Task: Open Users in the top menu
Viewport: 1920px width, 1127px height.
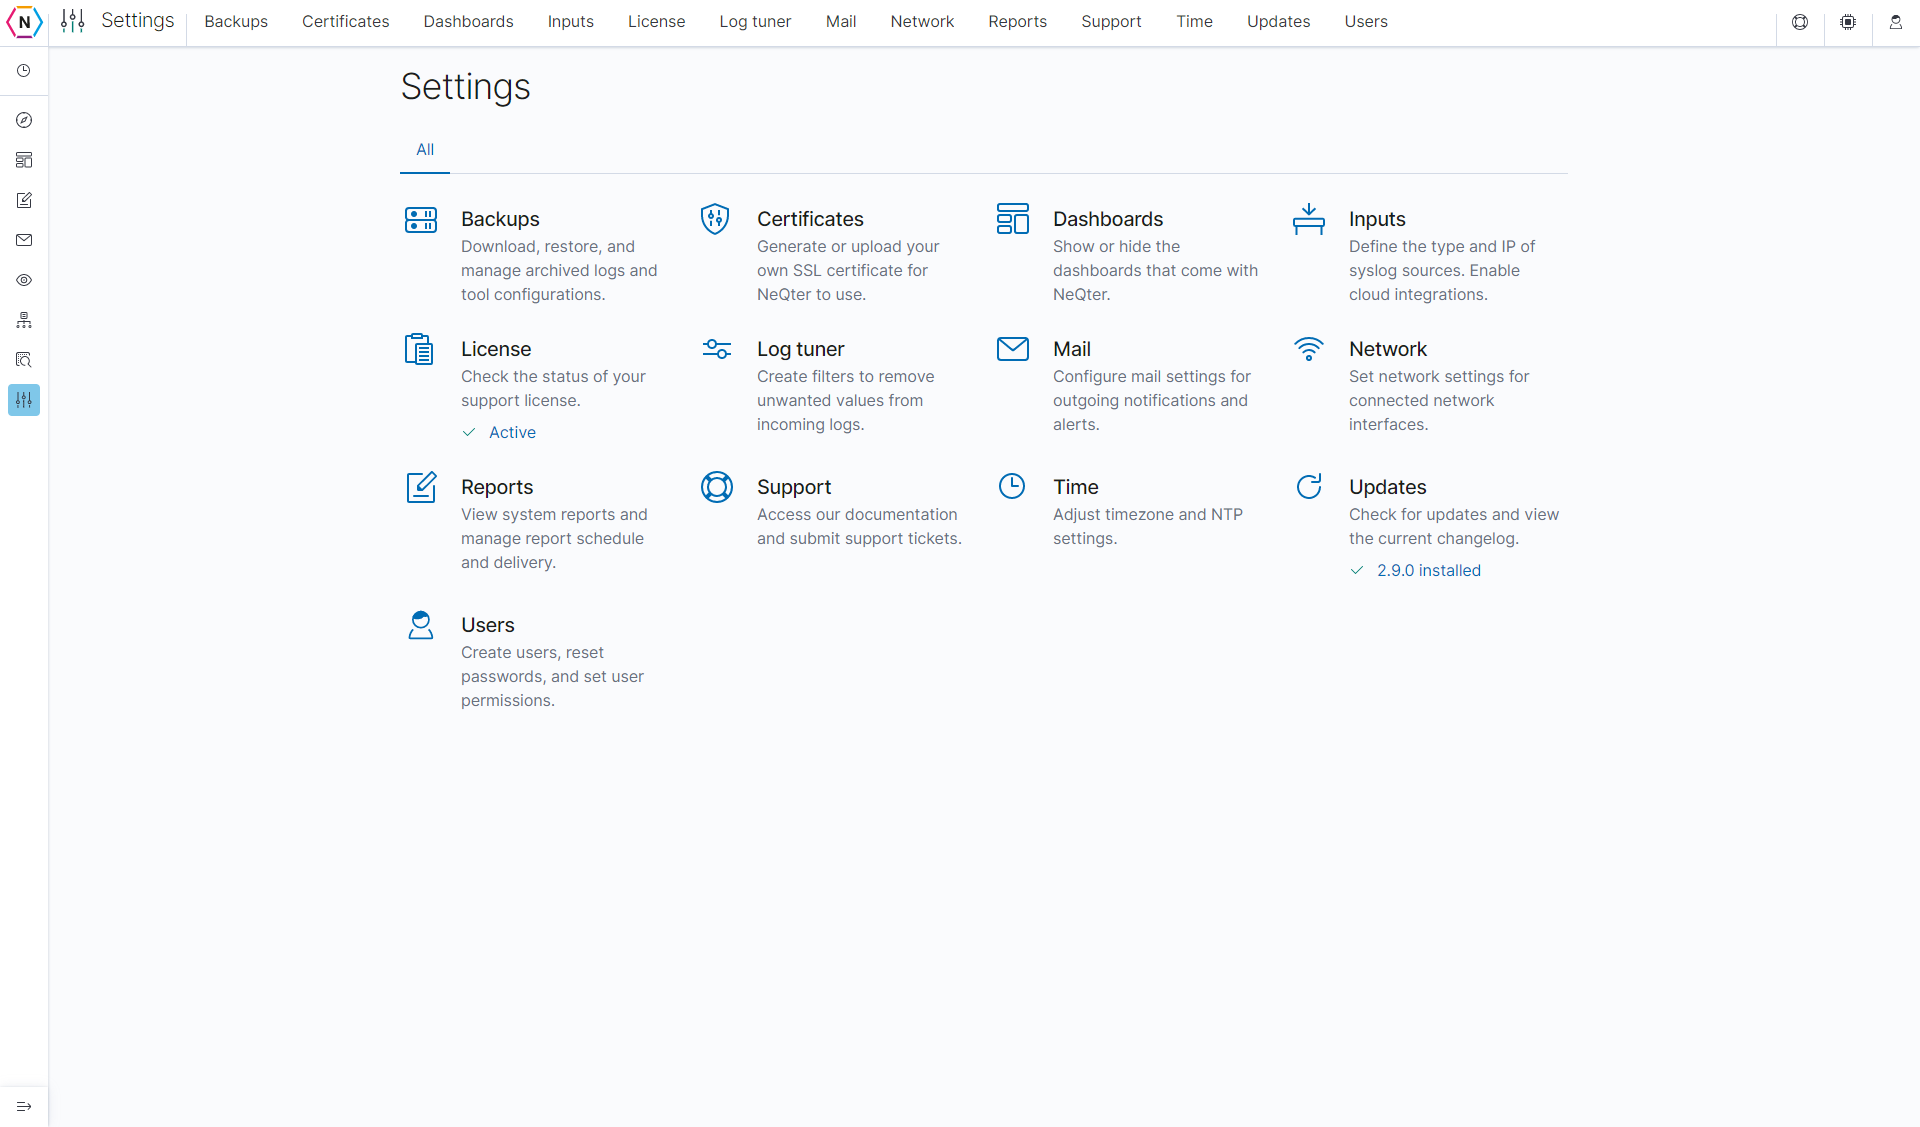Action: 1366,22
